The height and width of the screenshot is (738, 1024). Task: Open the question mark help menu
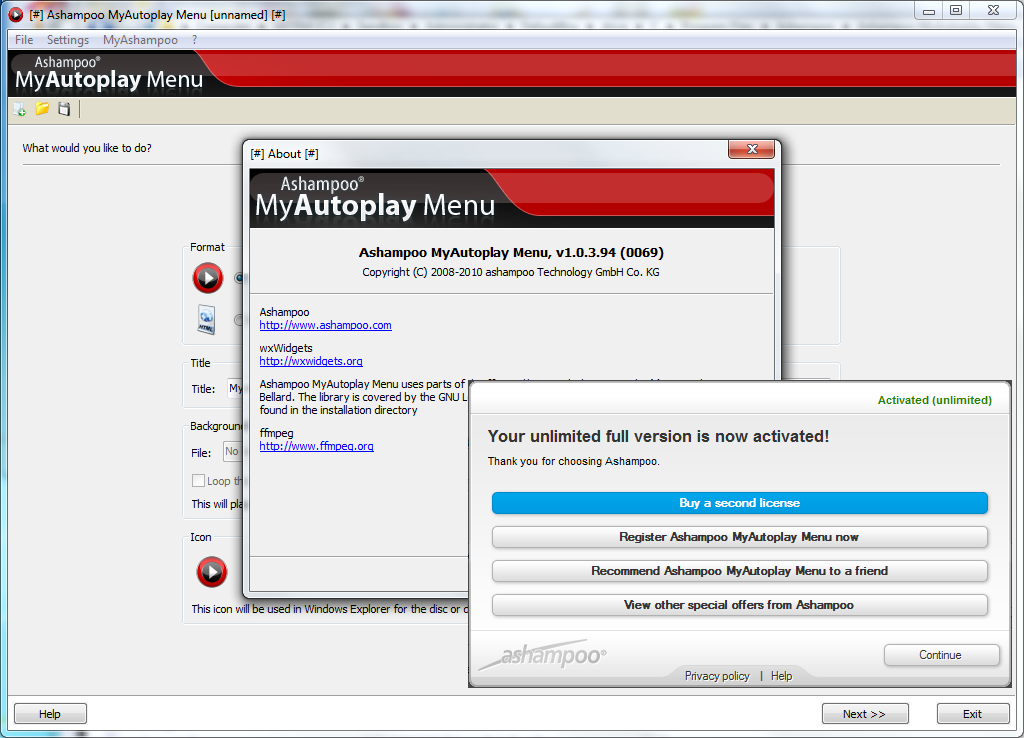point(195,40)
